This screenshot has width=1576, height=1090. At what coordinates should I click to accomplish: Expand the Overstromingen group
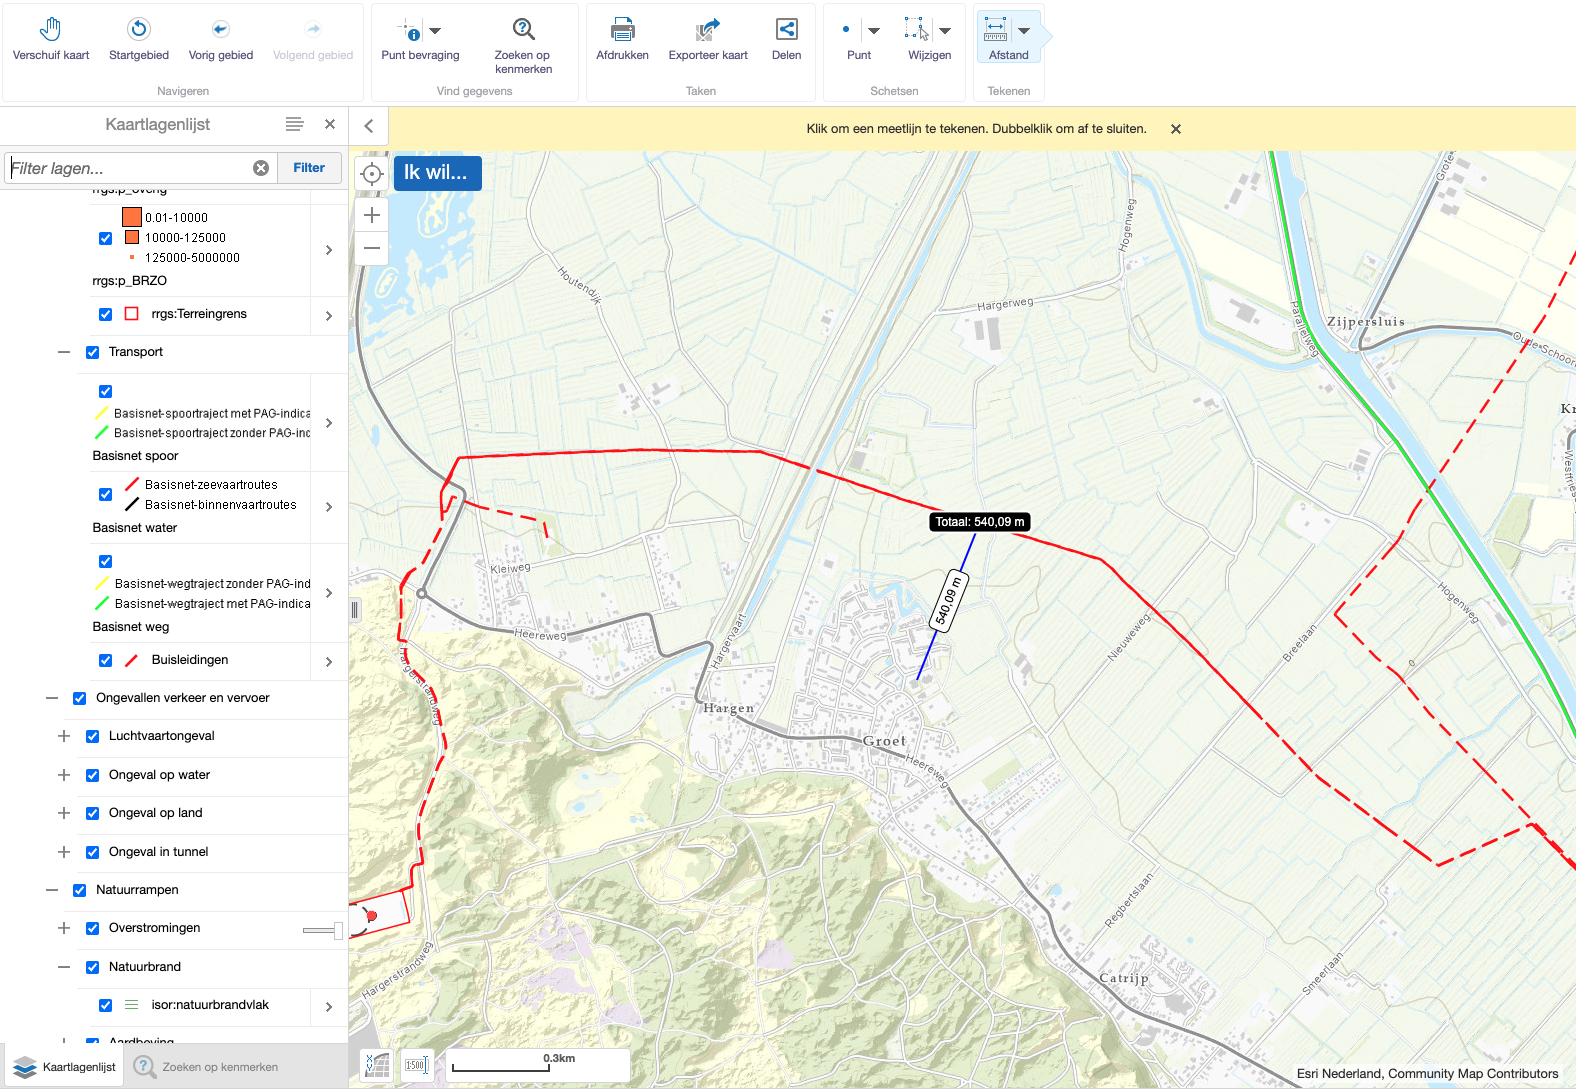pyautogui.click(x=64, y=928)
